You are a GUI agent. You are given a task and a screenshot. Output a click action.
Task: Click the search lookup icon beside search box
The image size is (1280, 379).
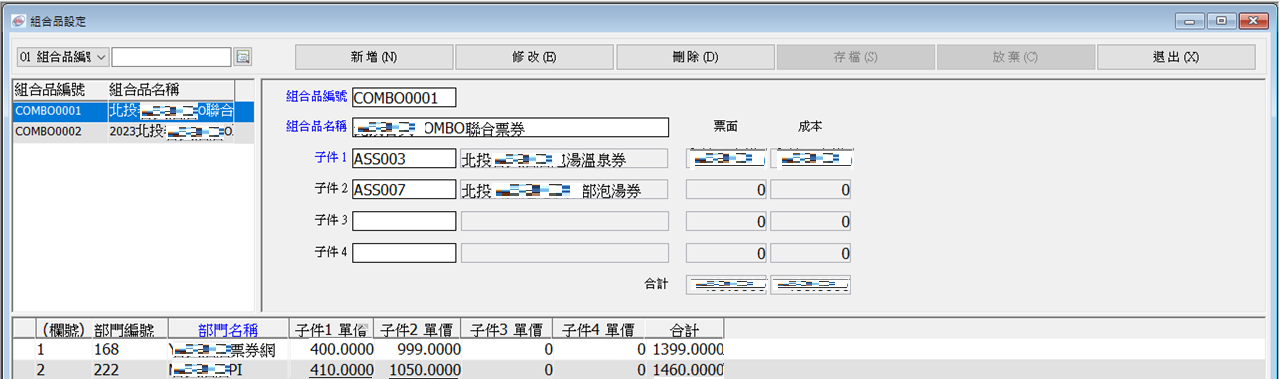[x=243, y=57]
